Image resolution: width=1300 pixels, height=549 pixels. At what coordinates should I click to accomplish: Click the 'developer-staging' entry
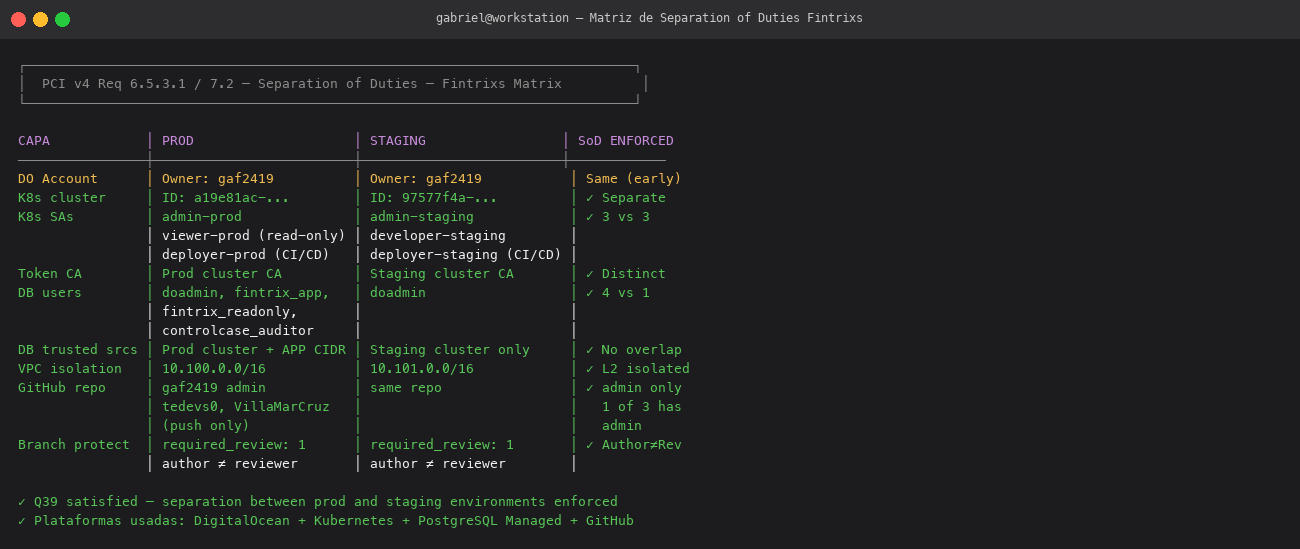click(x=438, y=236)
